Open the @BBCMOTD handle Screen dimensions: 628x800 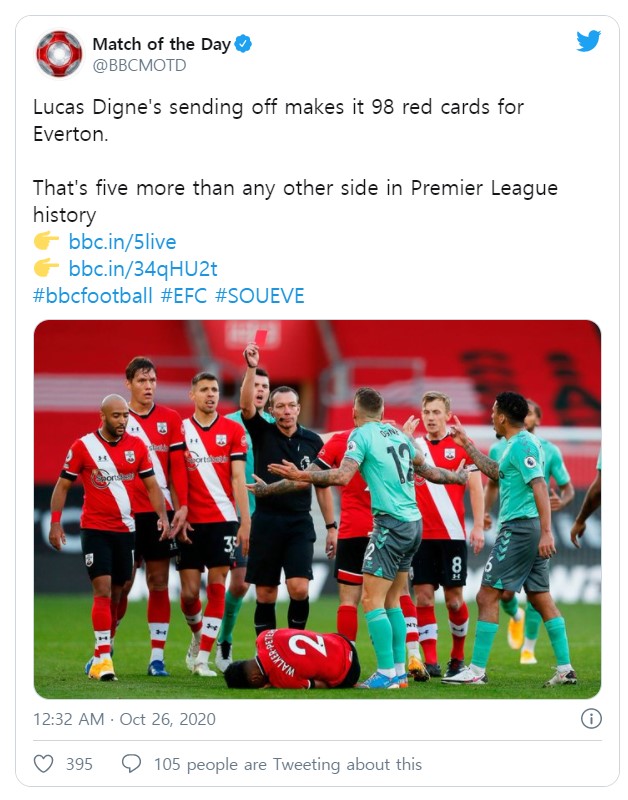tap(139, 66)
